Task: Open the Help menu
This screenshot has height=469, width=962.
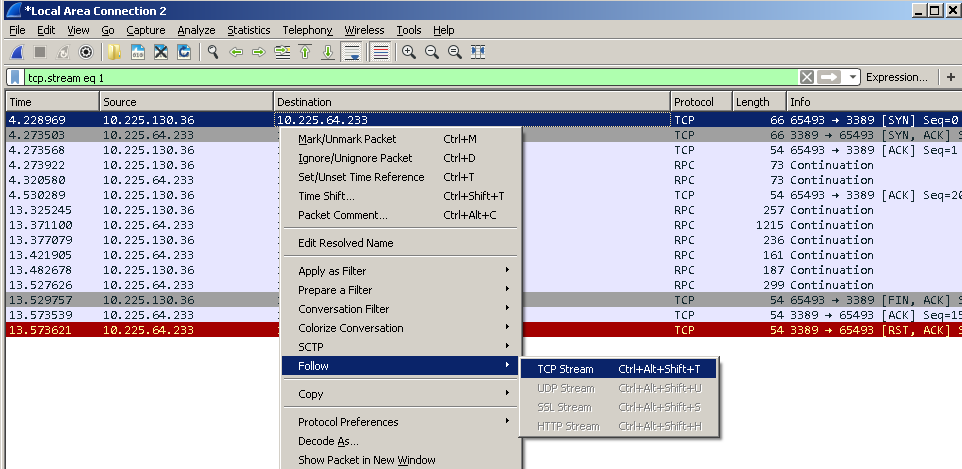Action: point(444,30)
